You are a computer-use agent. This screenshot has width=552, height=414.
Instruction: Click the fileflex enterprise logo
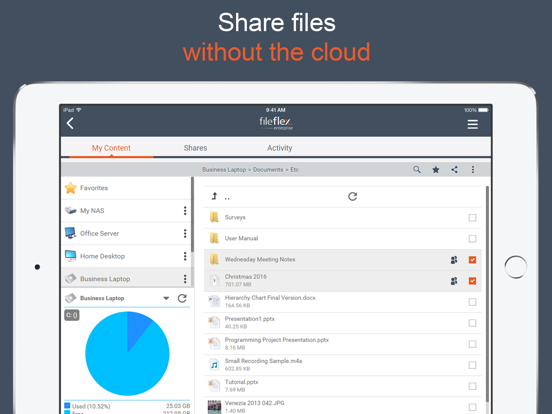[x=276, y=123]
